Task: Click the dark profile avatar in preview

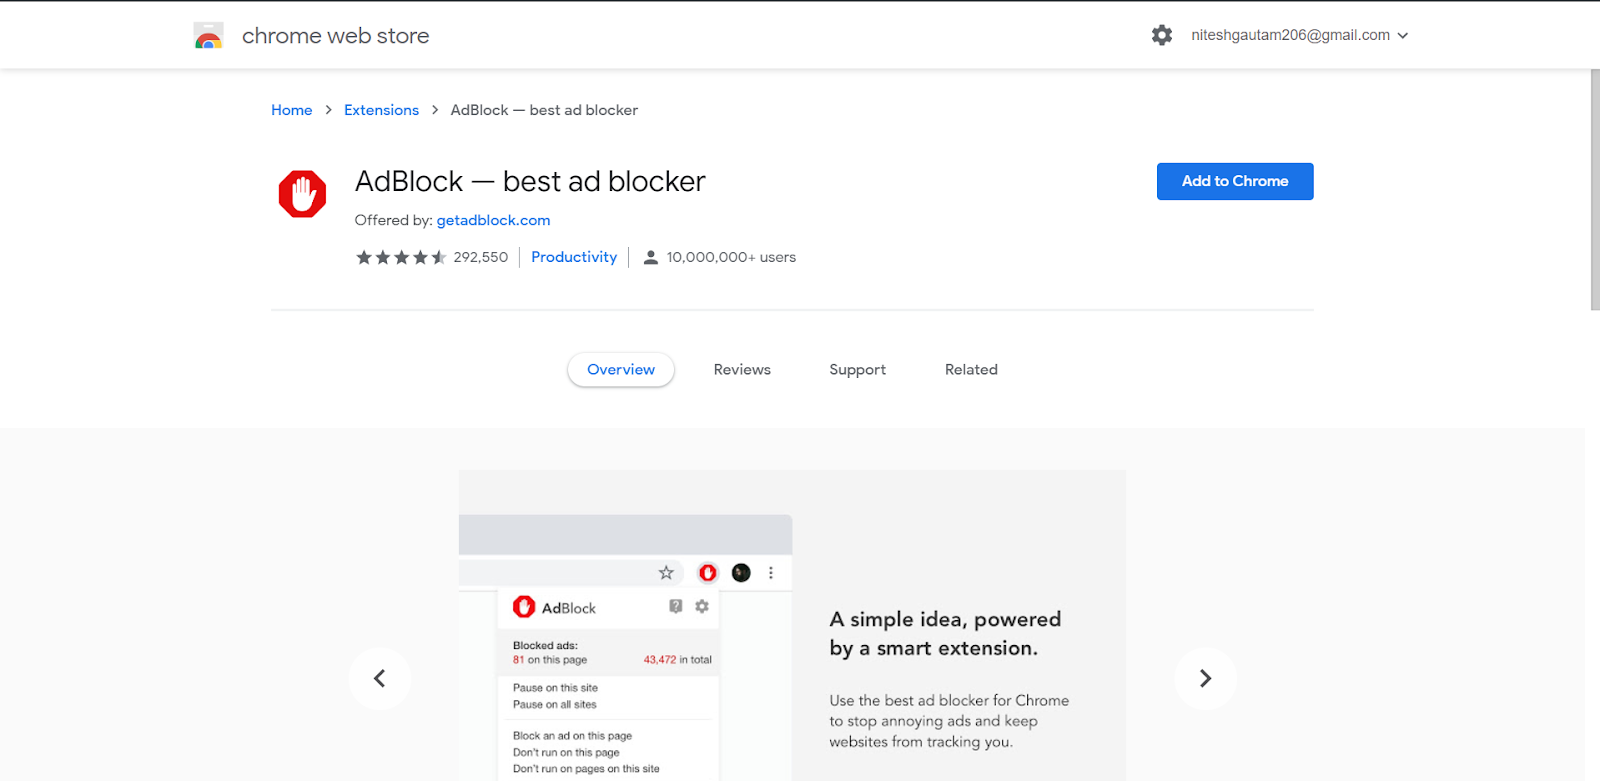Action: click(741, 573)
